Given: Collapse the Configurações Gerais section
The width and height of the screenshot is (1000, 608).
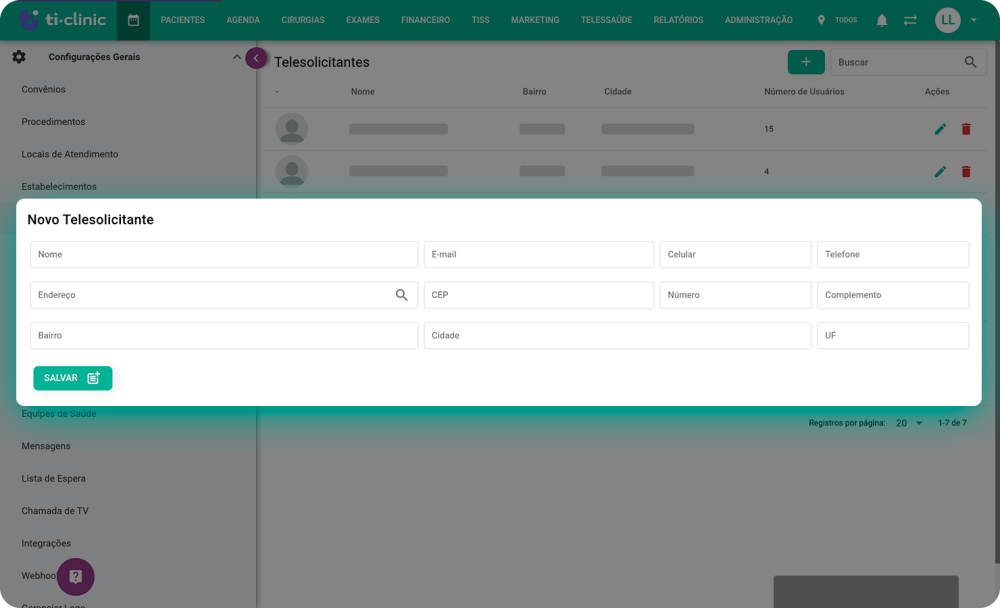Looking at the screenshot, I should [237, 57].
